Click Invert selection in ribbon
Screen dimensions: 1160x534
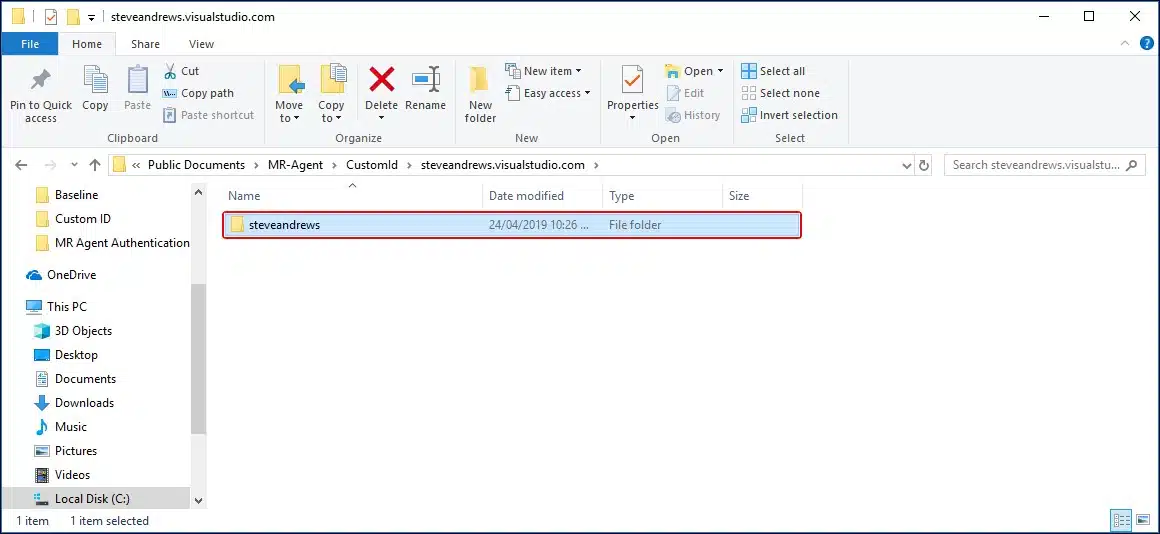789,115
